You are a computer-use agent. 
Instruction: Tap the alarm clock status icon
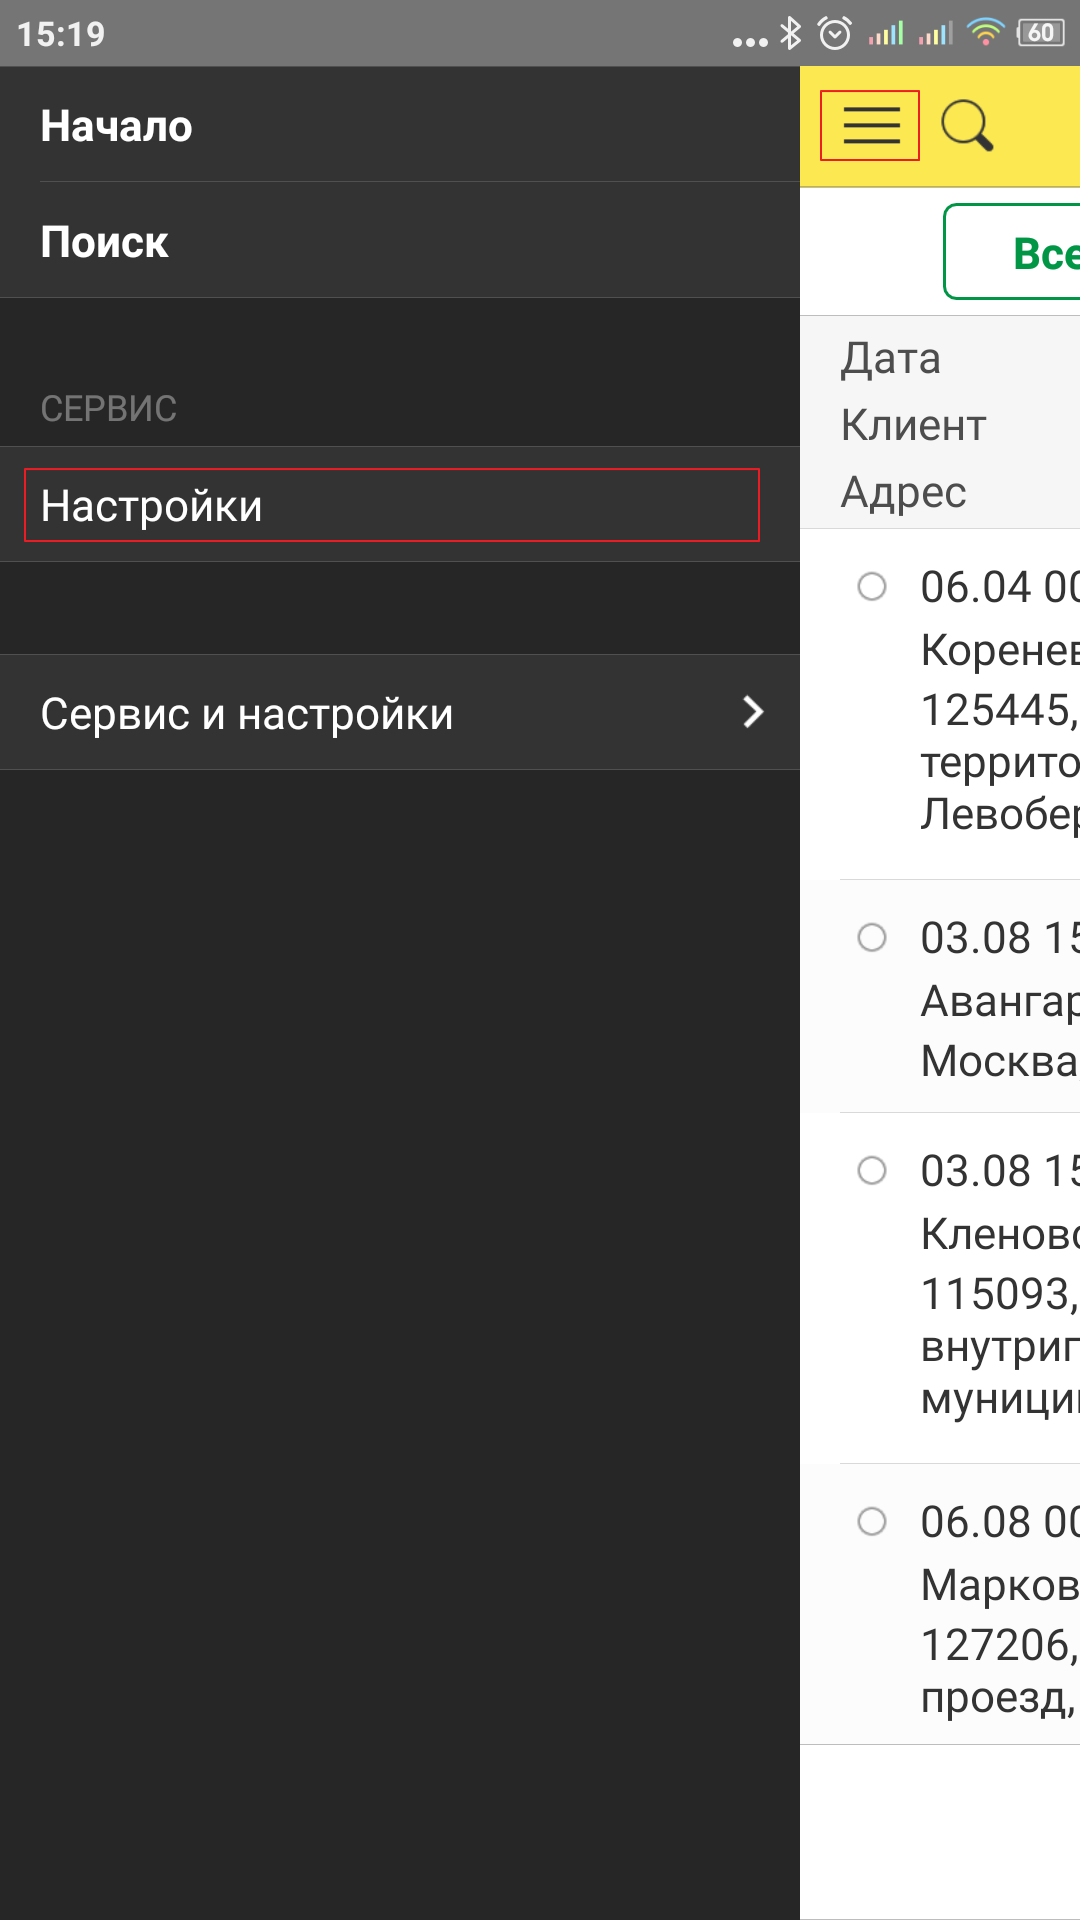point(835,33)
